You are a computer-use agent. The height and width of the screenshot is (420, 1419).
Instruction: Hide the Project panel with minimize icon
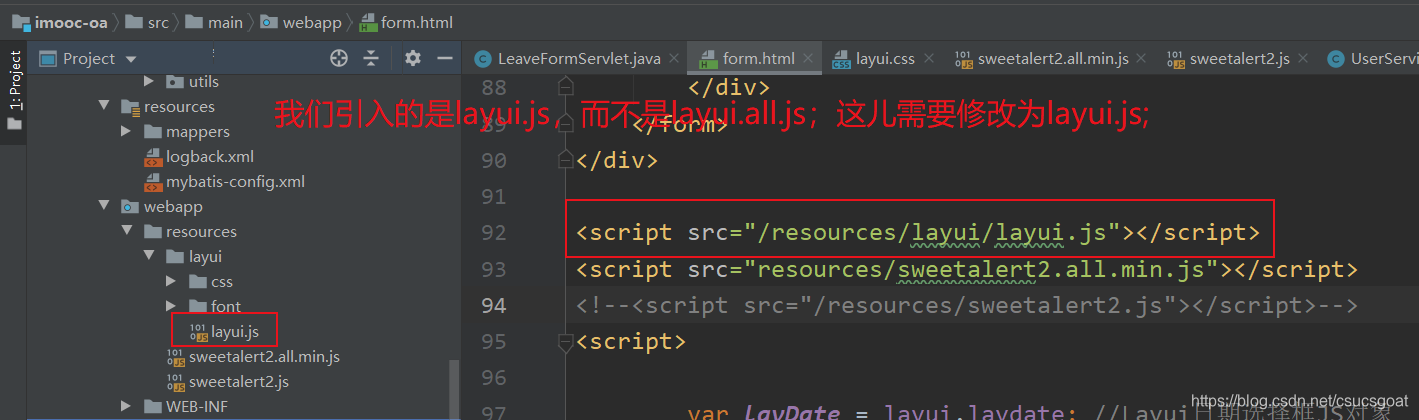(x=445, y=58)
